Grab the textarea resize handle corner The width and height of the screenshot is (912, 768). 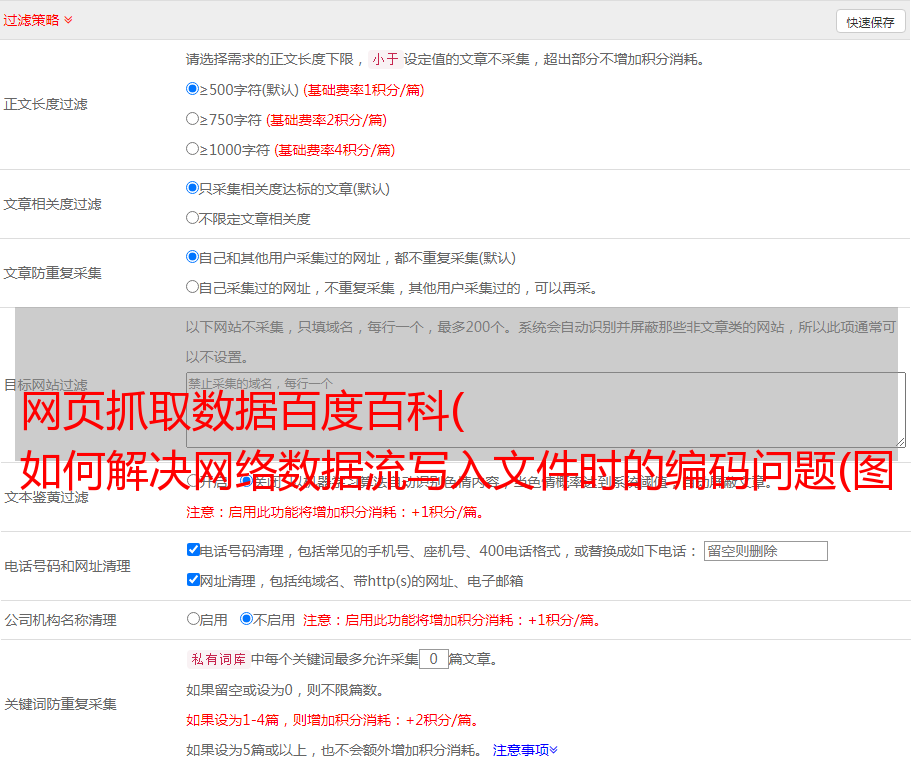900,442
